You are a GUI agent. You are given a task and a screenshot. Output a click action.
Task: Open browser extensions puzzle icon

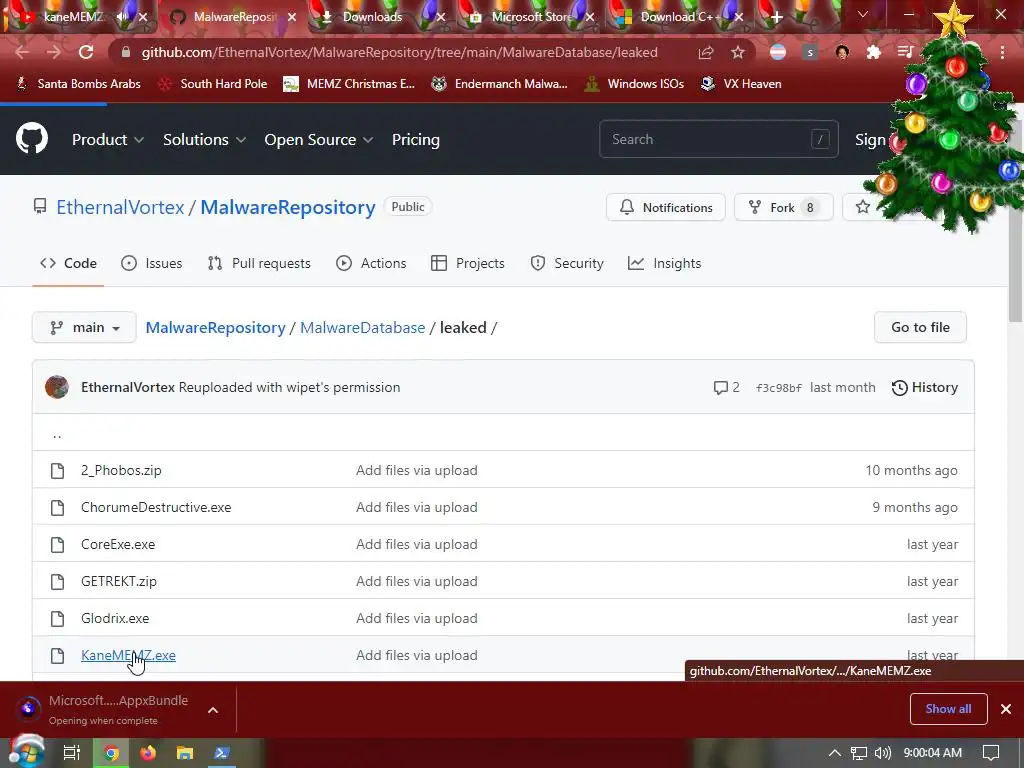coord(874,52)
